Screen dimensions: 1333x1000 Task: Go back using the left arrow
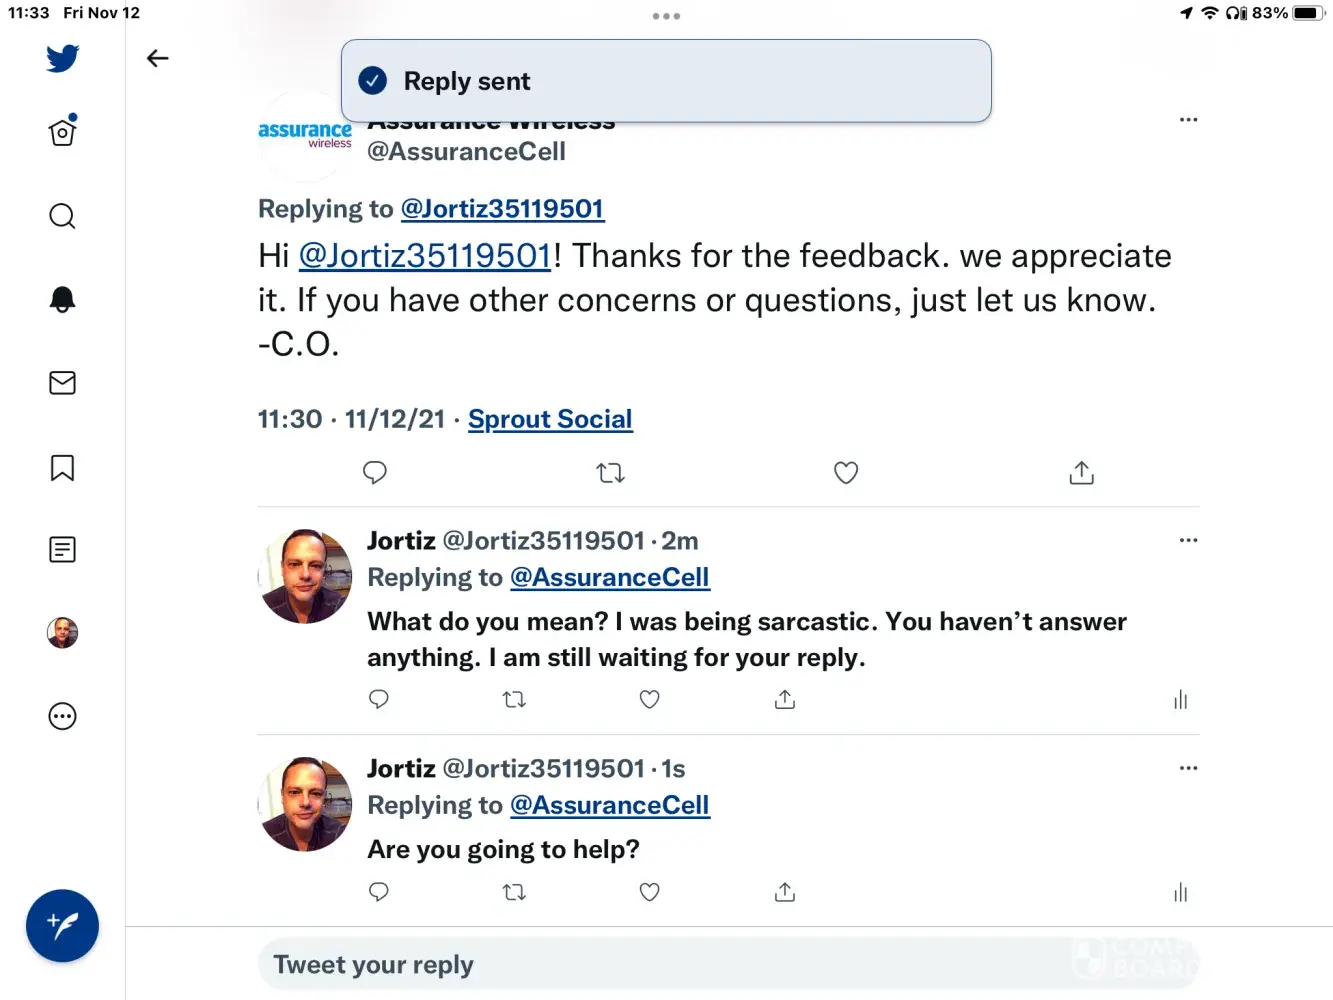tap(158, 59)
